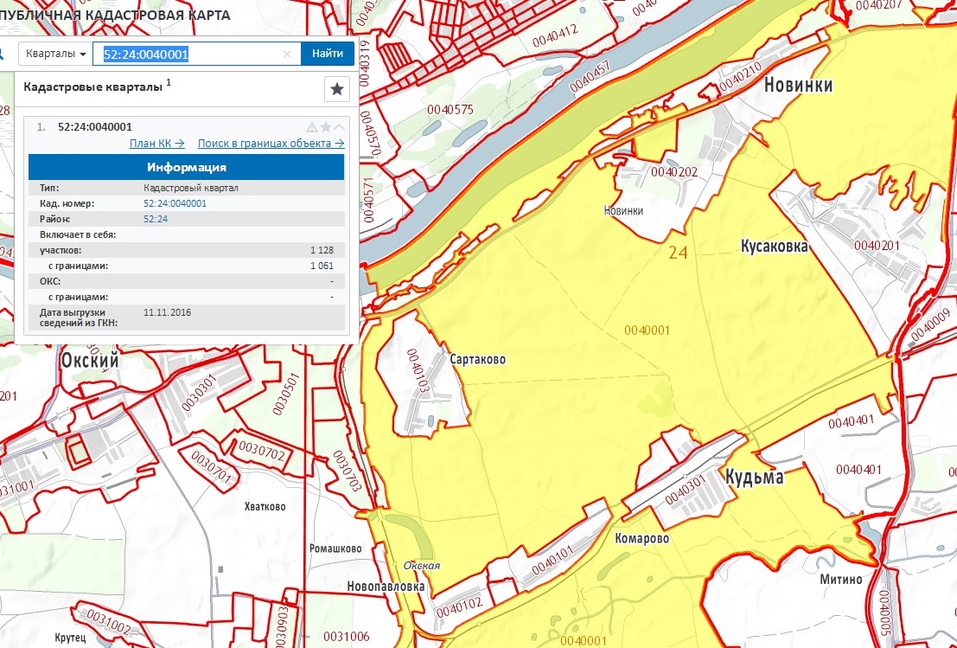Screen dimensions: 957x648
Task: Open the Кварталы search type dropdown
Action: (56, 54)
